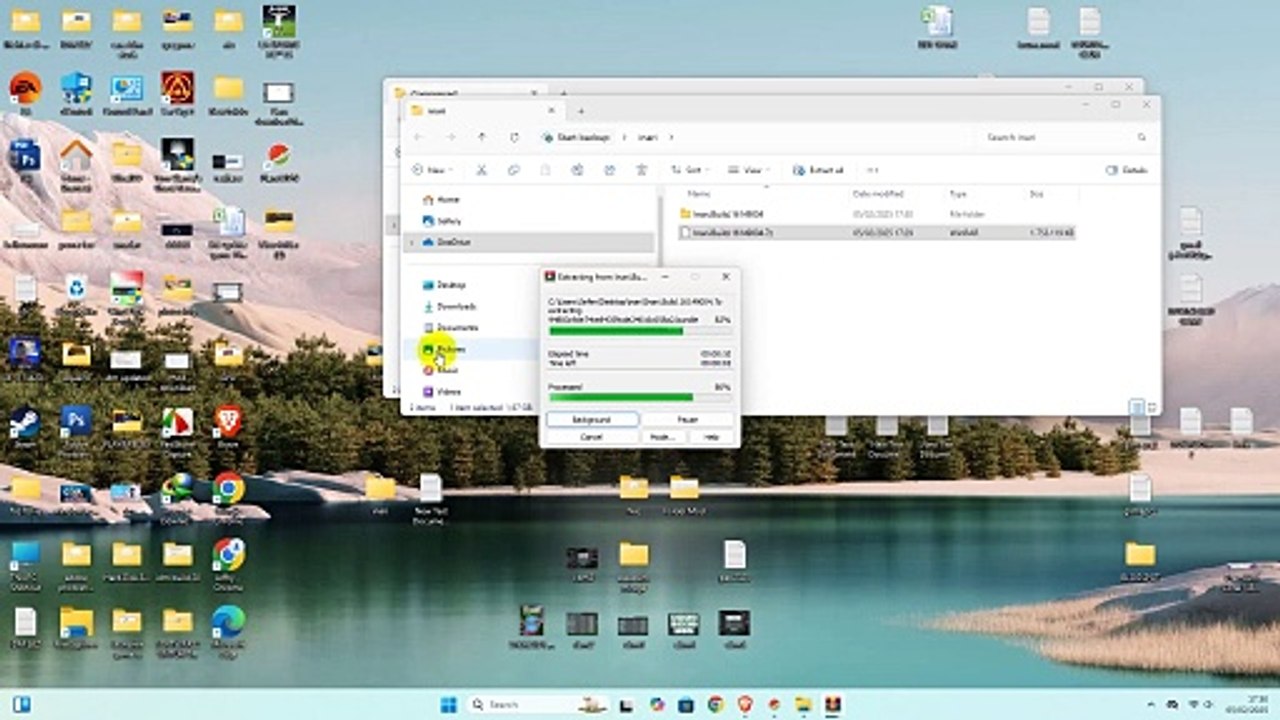1280x720 pixels.
Task: Click the Rename icon in Explorer toolbar
Action: [x=577, y=170]
